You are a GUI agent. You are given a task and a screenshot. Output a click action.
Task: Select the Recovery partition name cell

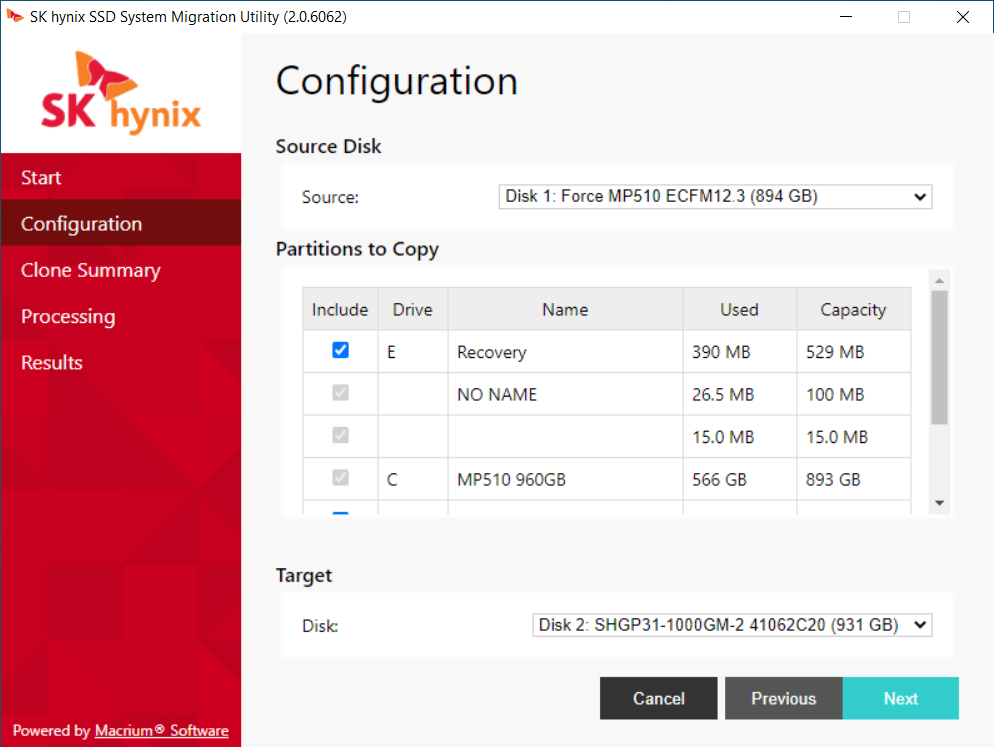(565, 352)
